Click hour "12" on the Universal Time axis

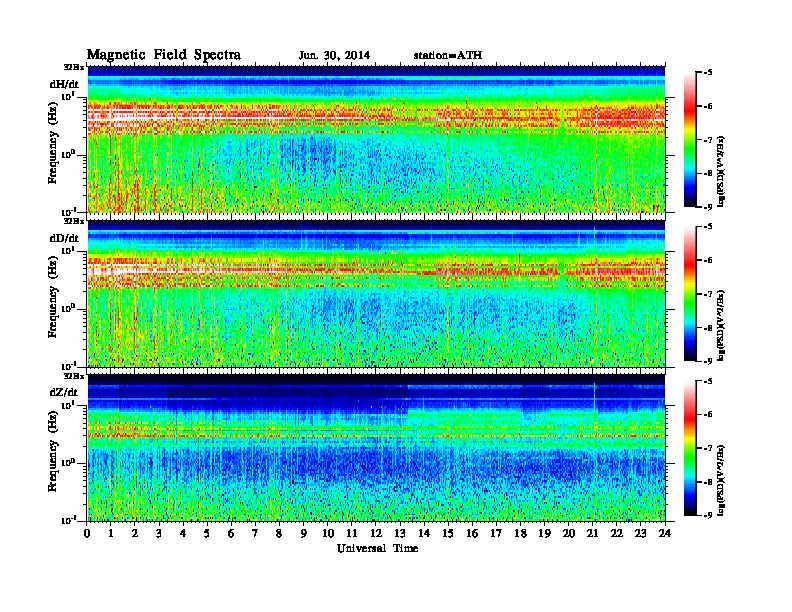click(x=376, y=534)
